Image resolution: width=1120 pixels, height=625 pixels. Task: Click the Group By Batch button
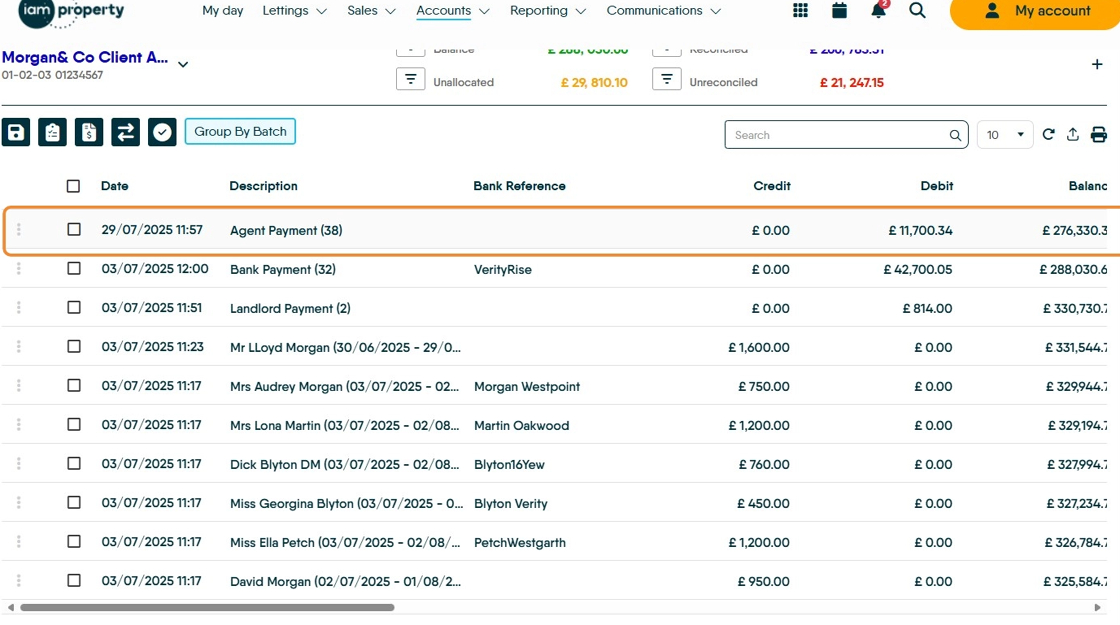tap(240, 132)
